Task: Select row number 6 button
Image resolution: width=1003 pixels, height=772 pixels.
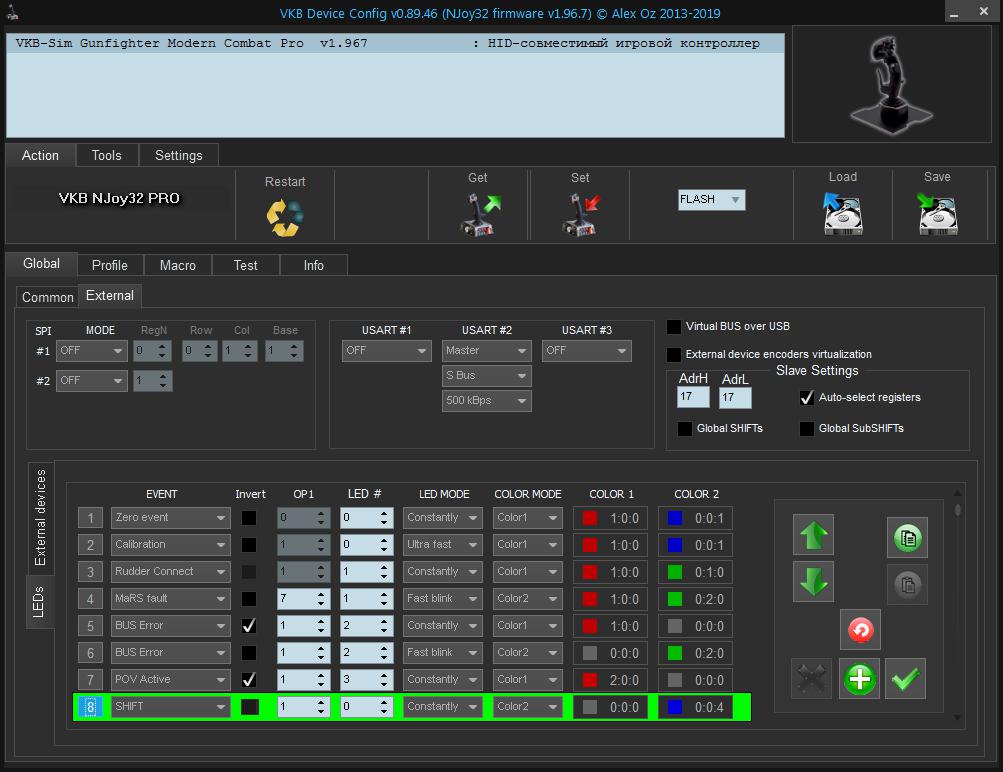Action: [90, 652]
